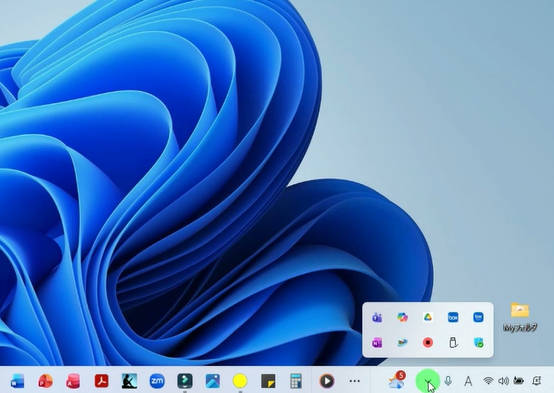
Task: Select the Myフォルダ desktop folder
Action: pos(520,317)
